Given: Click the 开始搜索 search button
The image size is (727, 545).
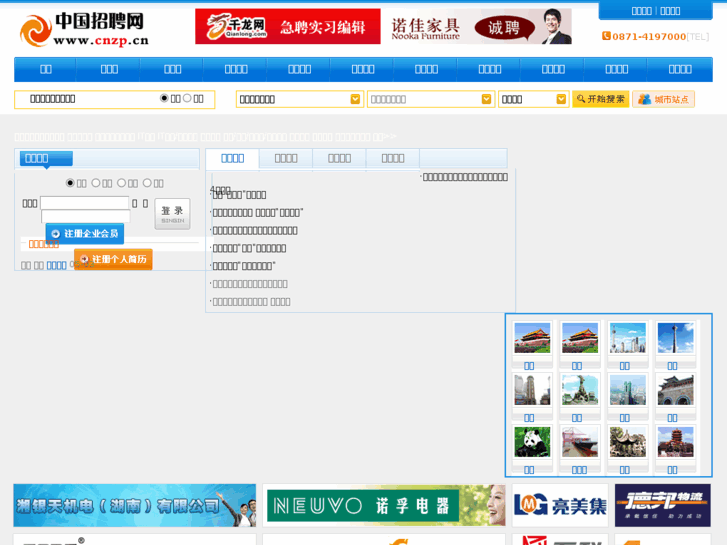Looking at the screenshot, I should (600, 99).
